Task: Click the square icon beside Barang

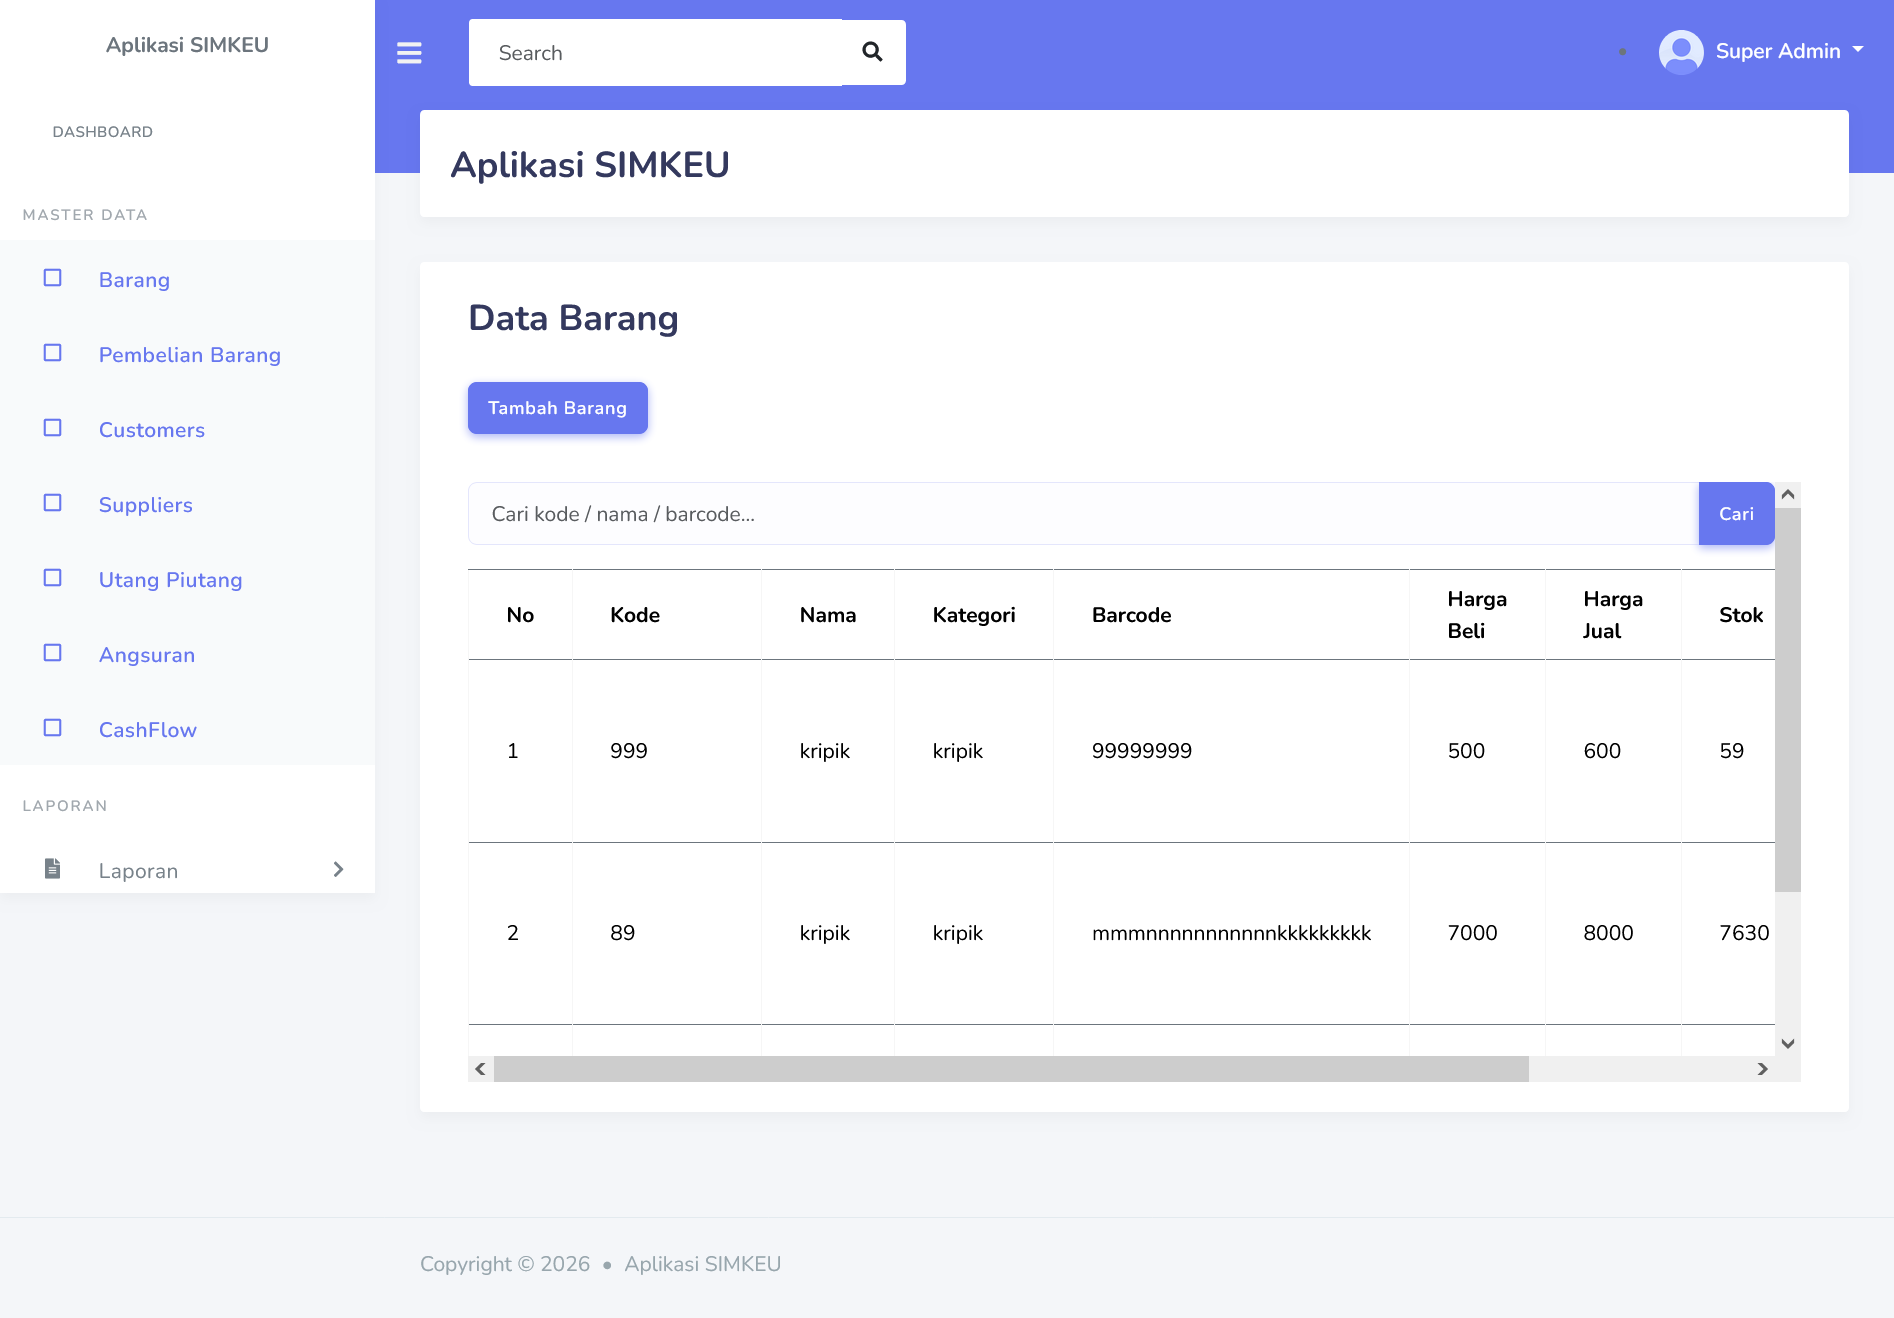Action: tap(53, 278)
